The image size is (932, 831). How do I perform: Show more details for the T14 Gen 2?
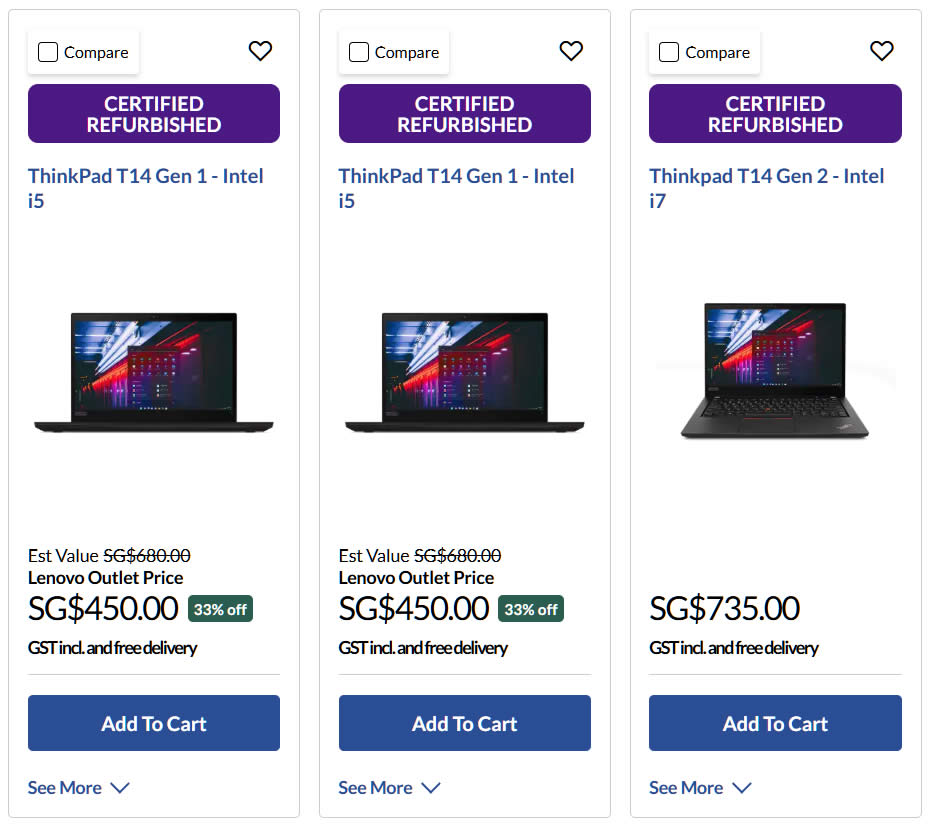700,788
